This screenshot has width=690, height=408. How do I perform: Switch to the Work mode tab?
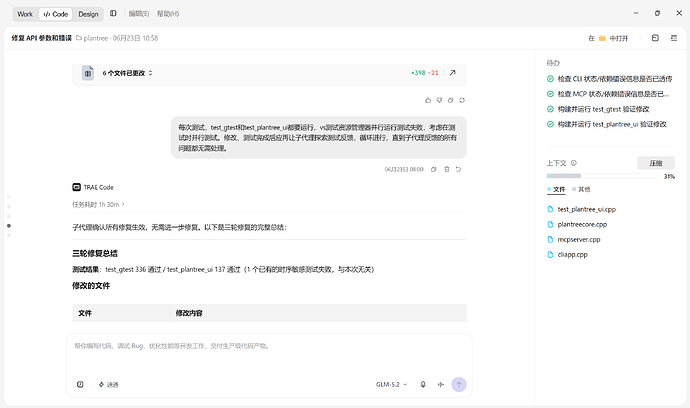coord(25,14)
